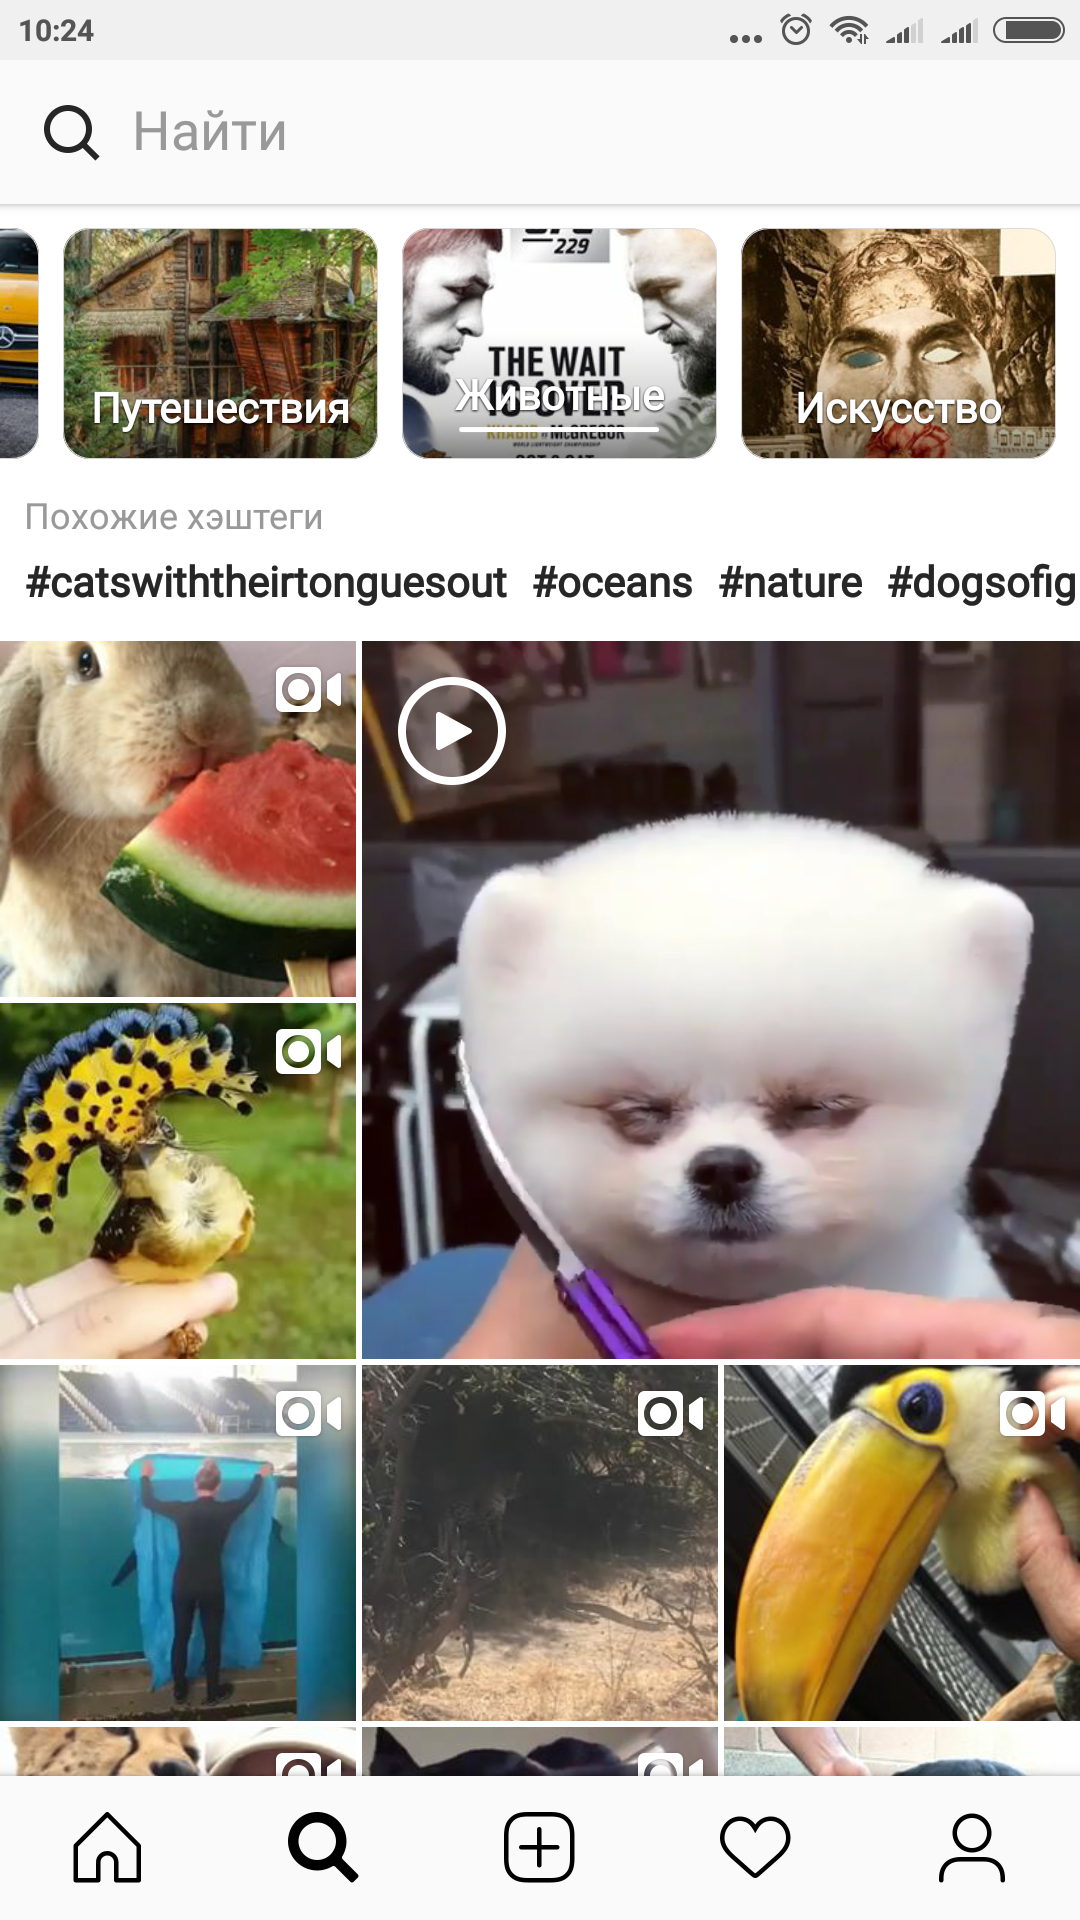
Task: Open the Search tab magnifier in bottom bar
Action: (x=323, y=1847)
